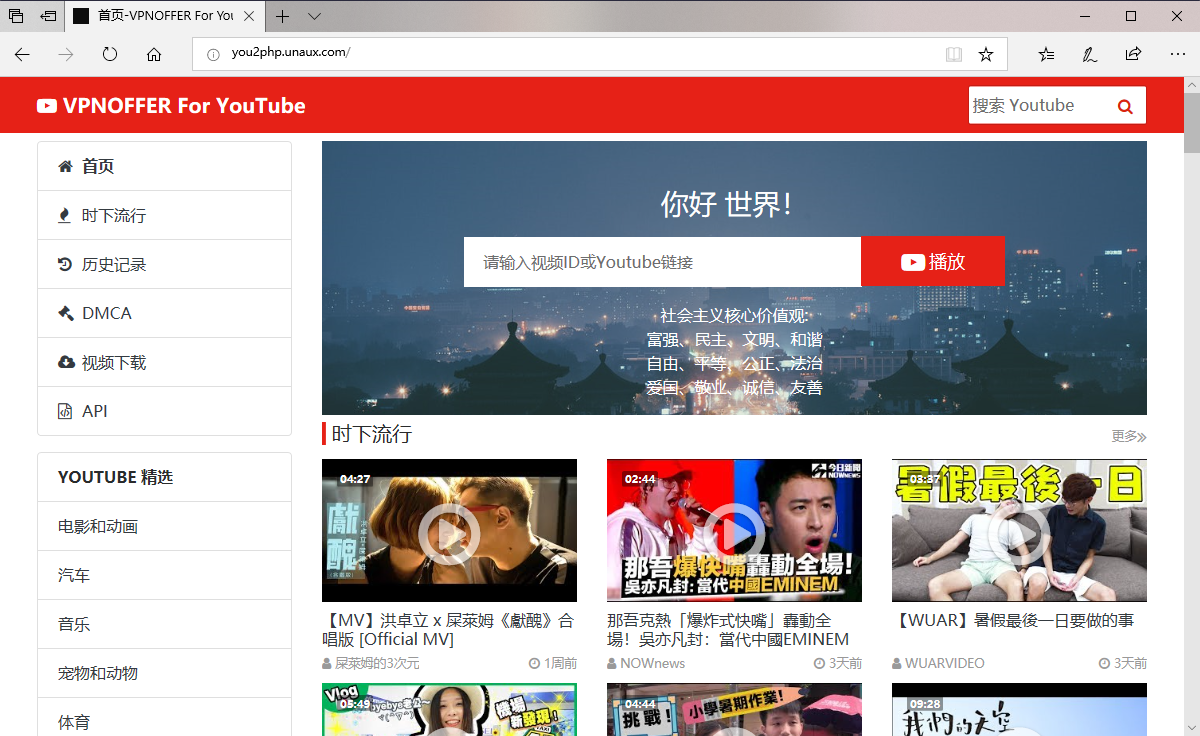1200x736 pixels.
Task: Open the 【WUAR】暑假最後一日要做的事 title
Action: (1013, 621)
